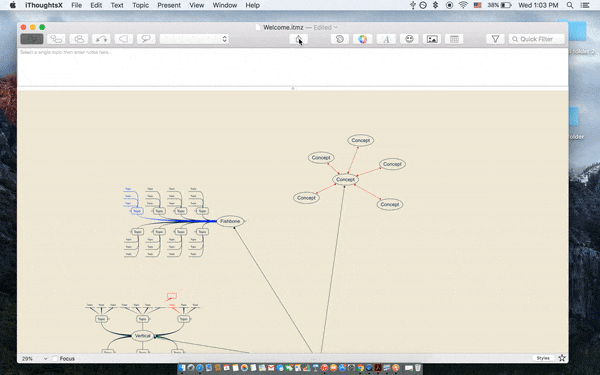Click the first dark toolbar button
Image resolution: width=600 pixels, height=375 pixels.
point(32,39)
